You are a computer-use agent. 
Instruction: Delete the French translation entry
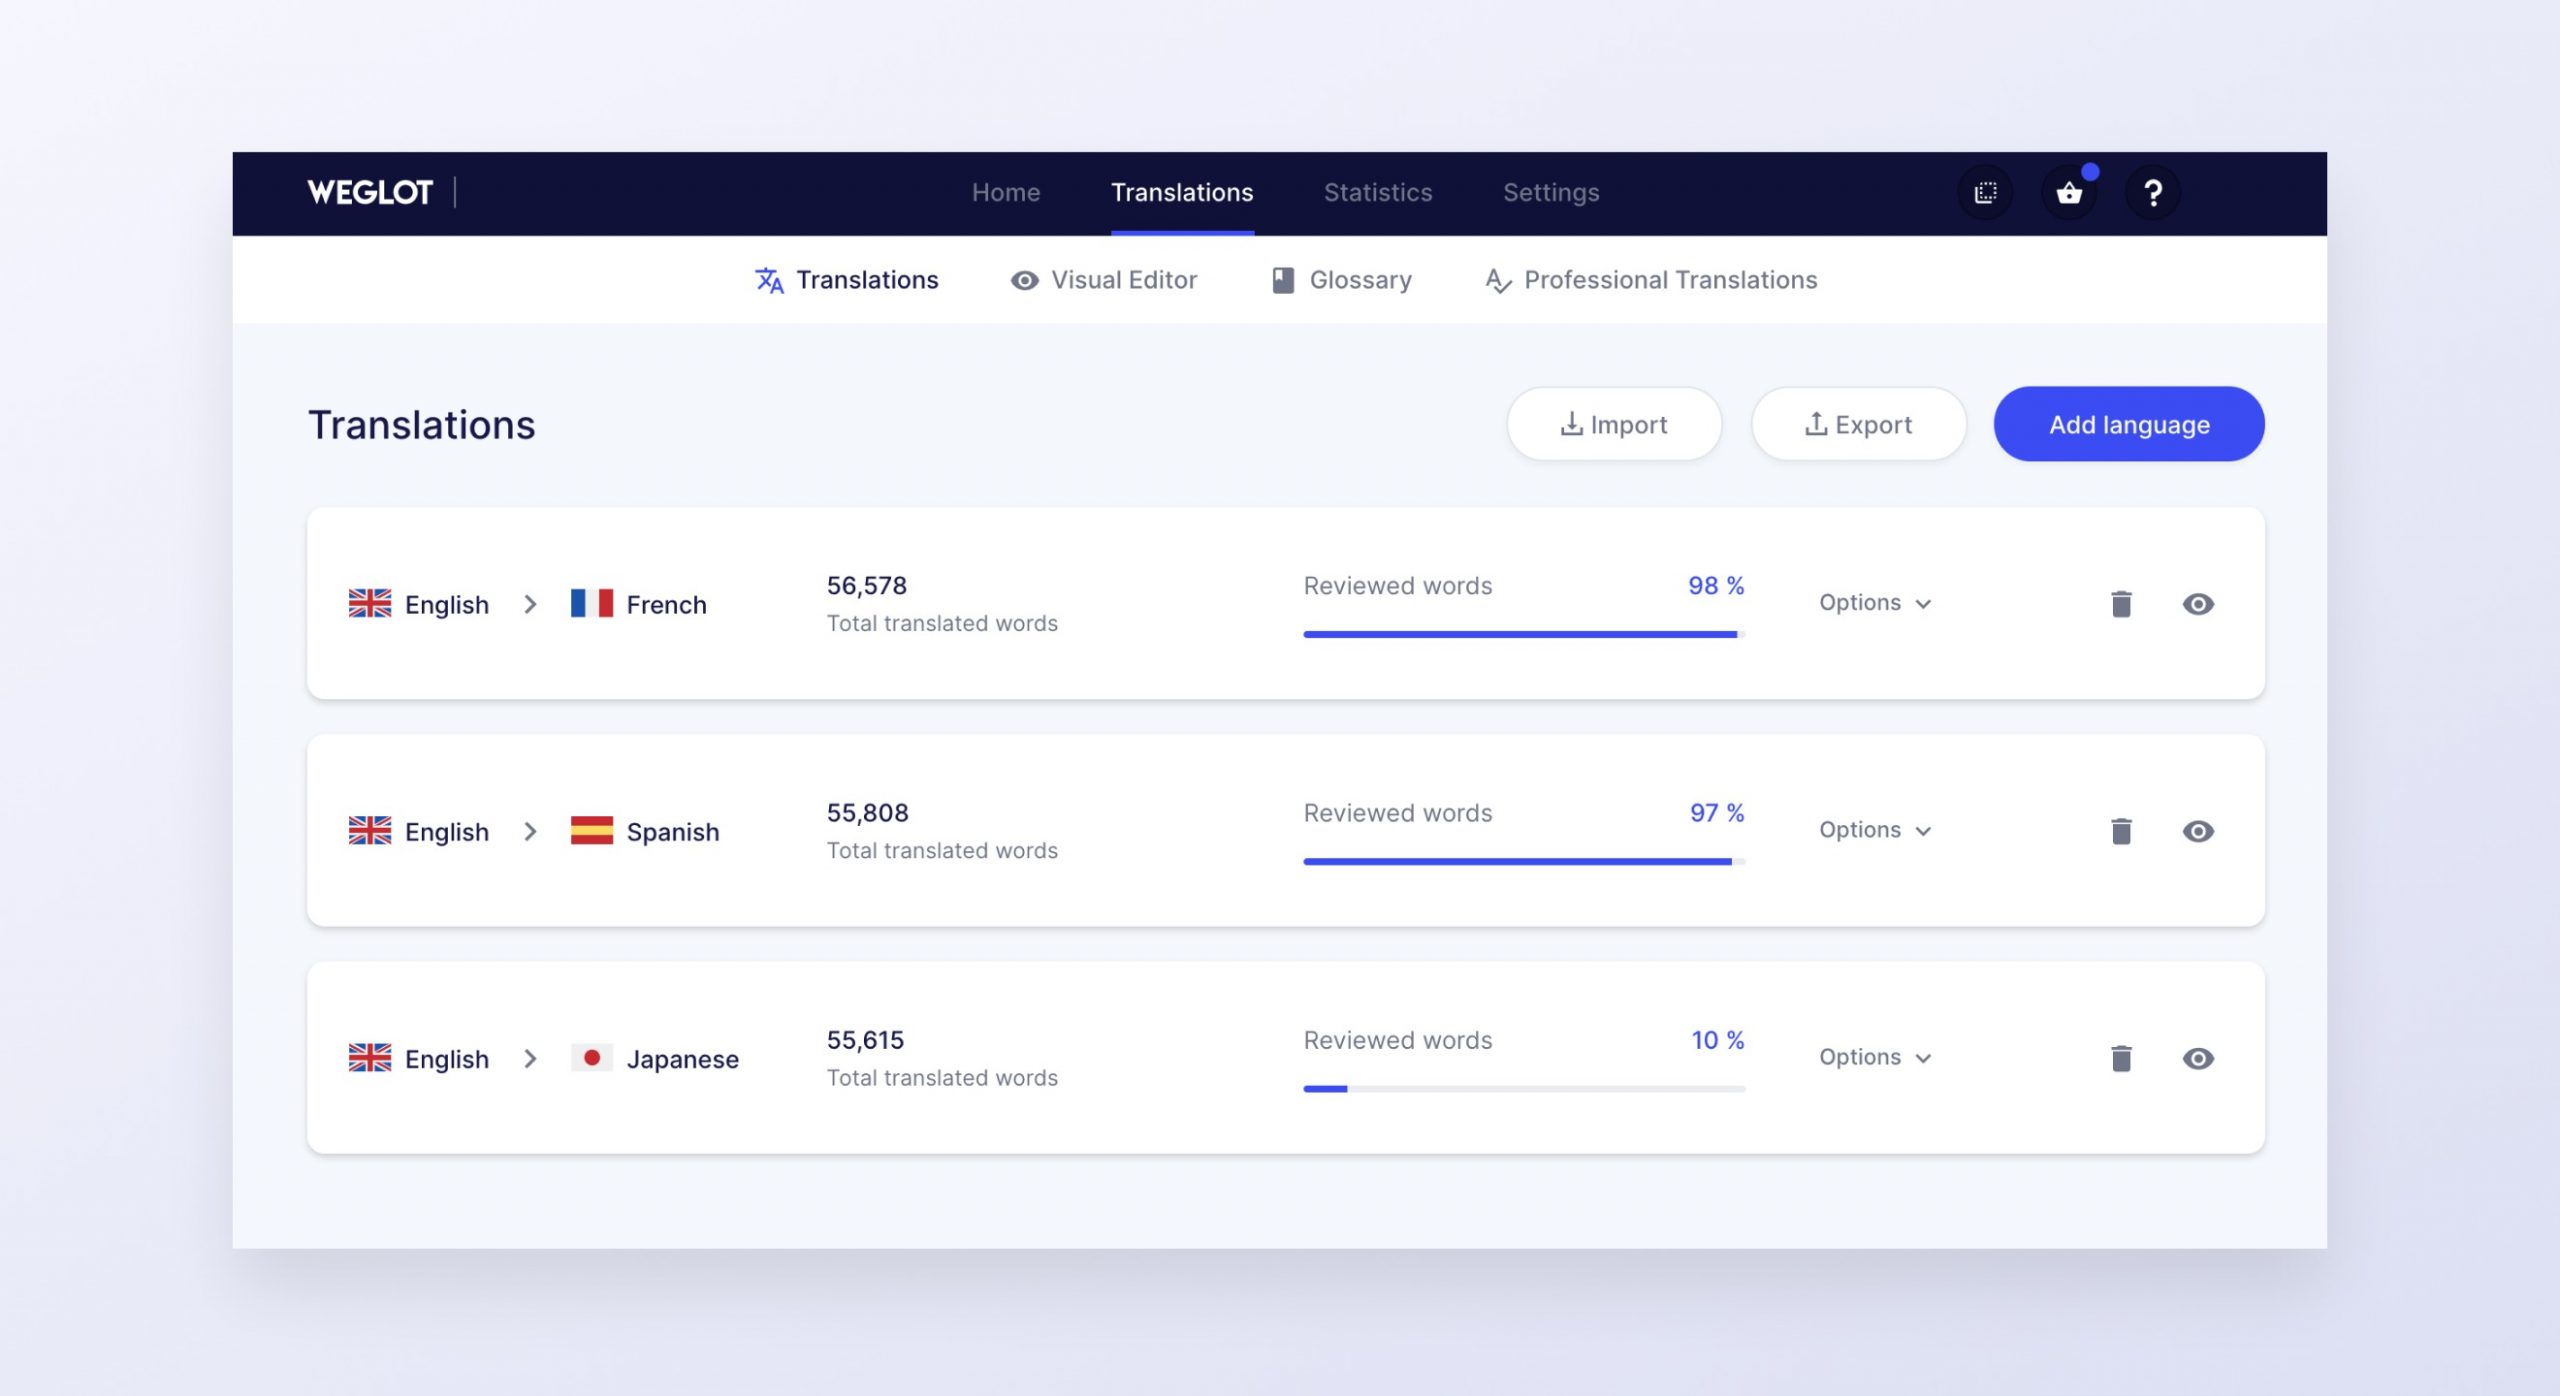(x=2118, y=602)
